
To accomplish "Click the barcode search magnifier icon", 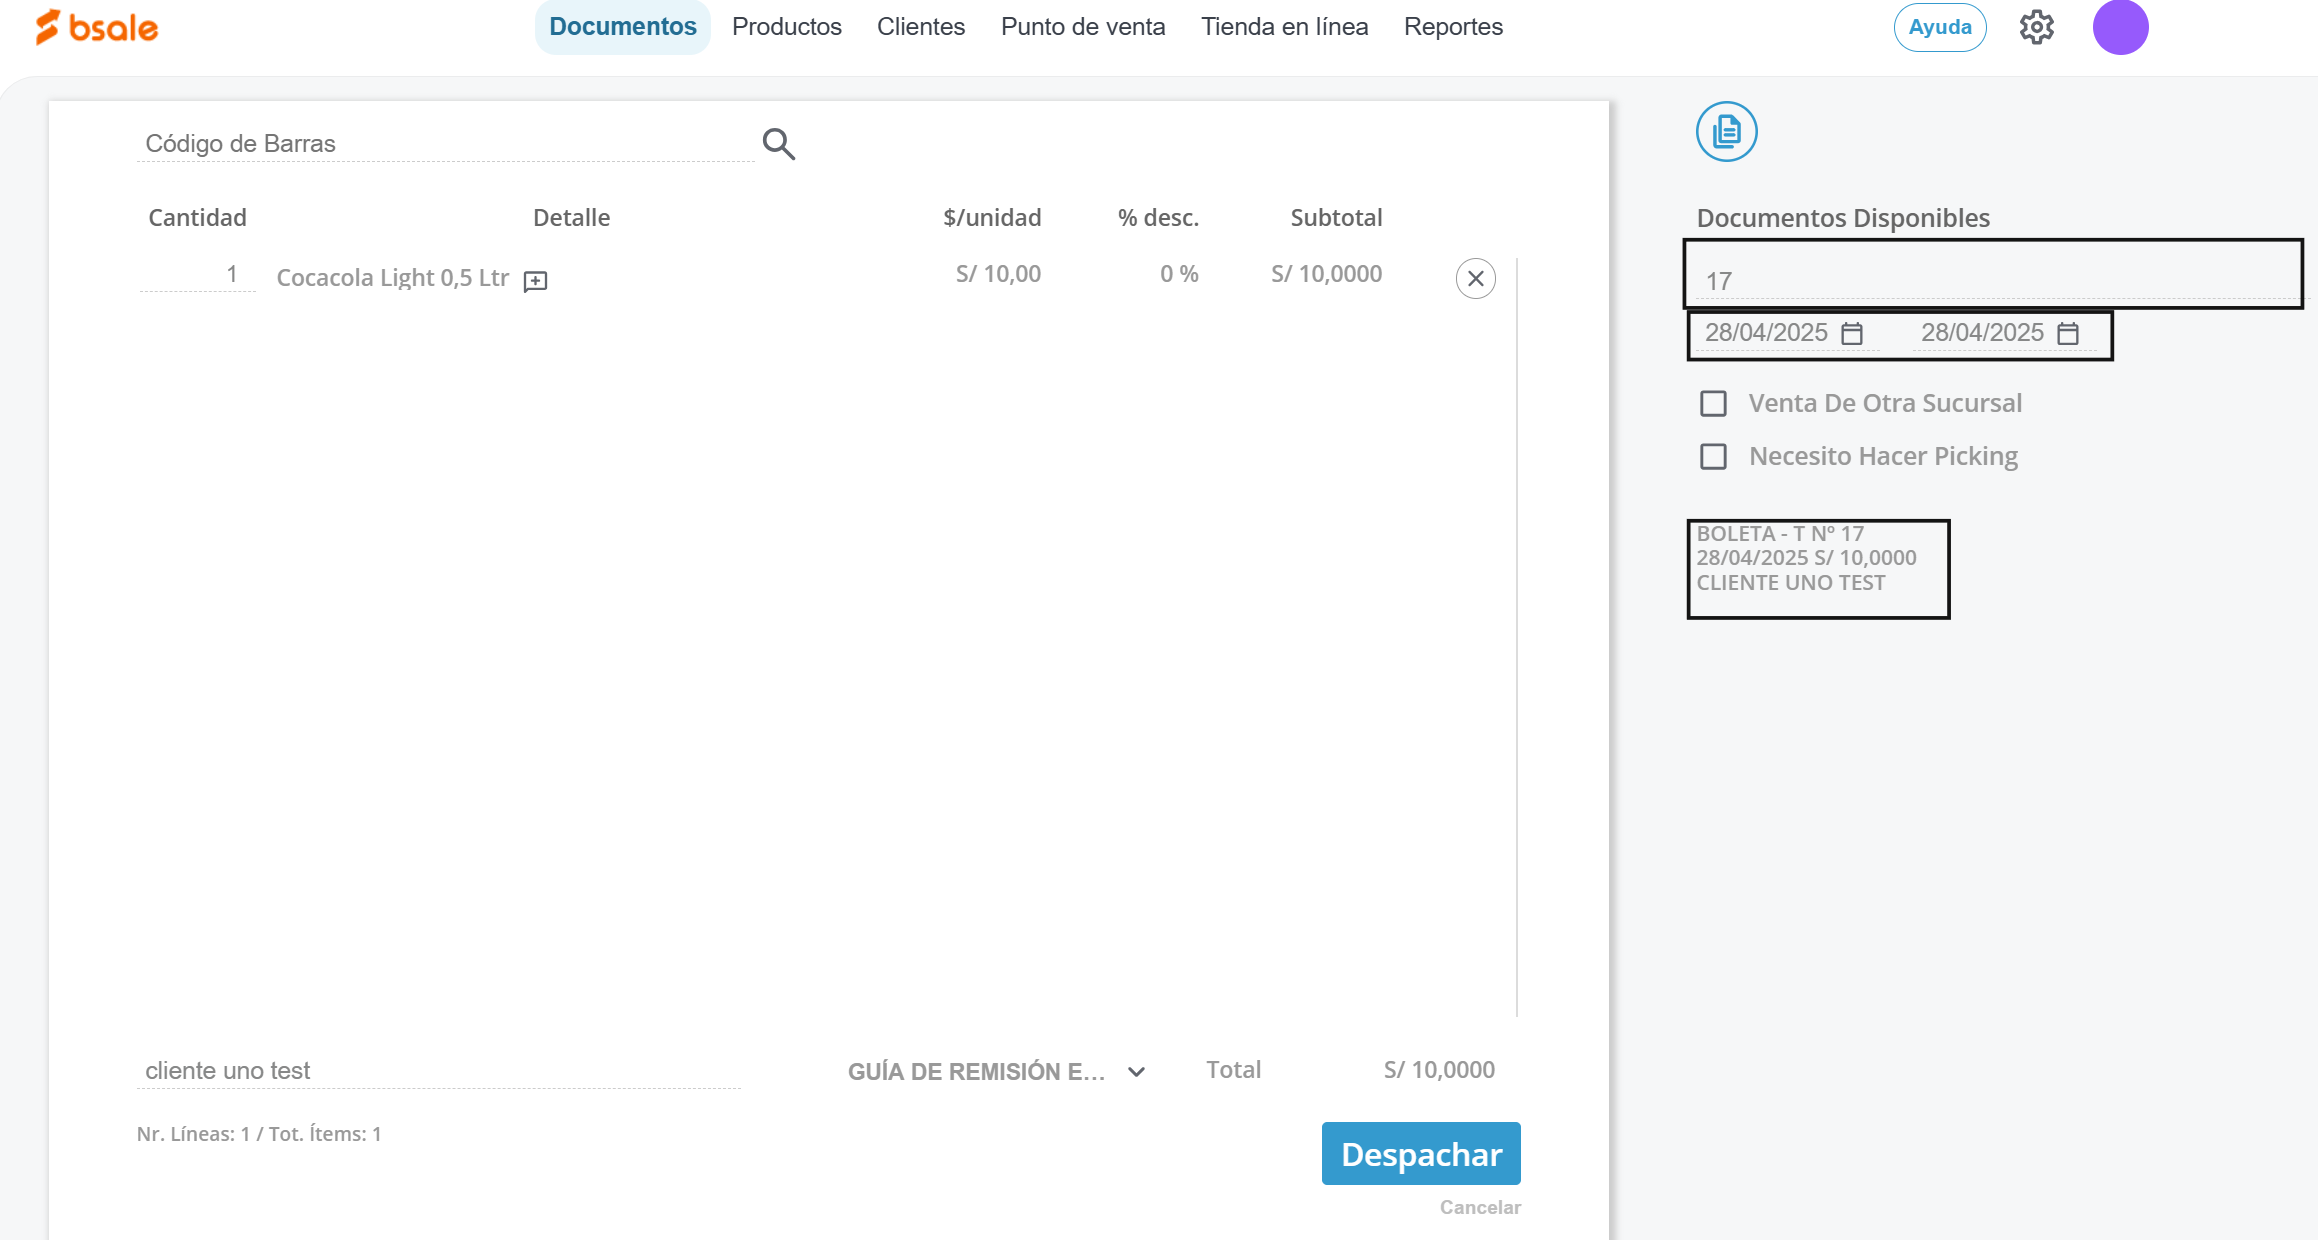I will 778,144.
